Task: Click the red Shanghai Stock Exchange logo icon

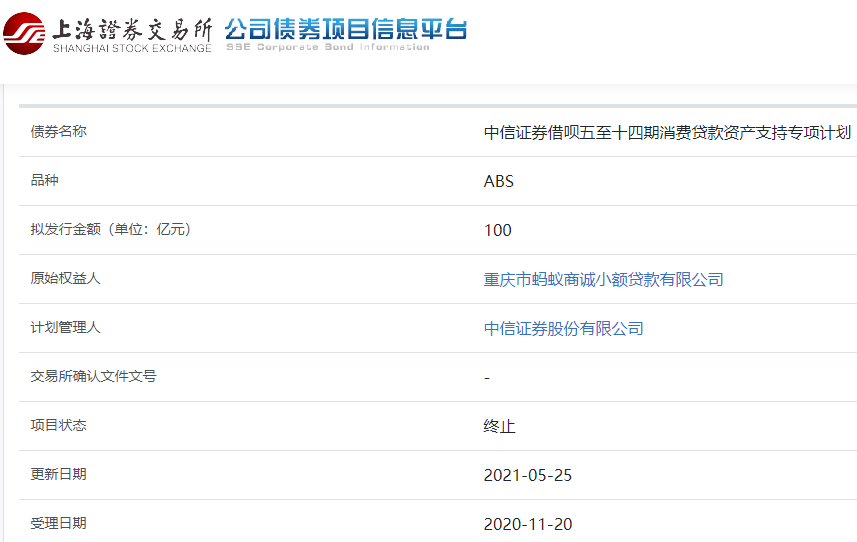Action: pyautogui.click(x=24, y=33)
